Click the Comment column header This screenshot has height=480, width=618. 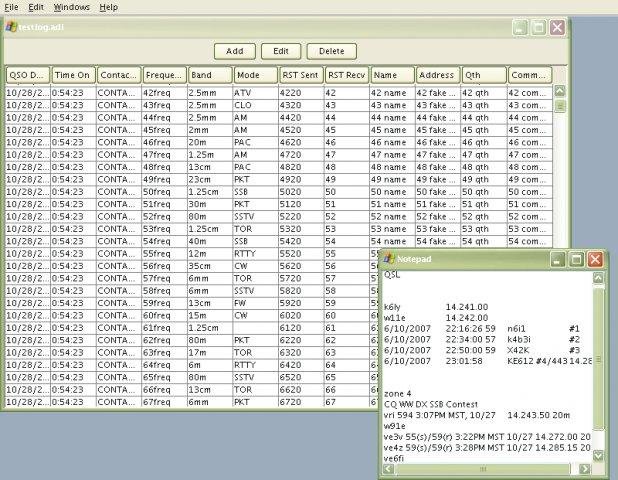(530, 75)
